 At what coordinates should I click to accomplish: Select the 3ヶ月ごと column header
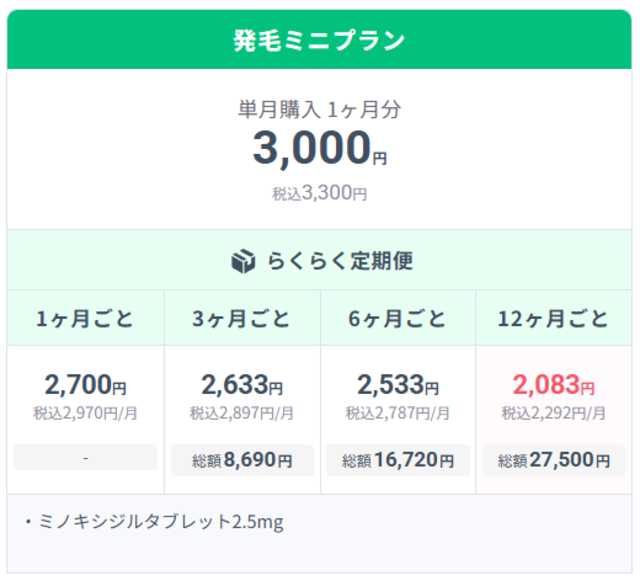pos(242,319)
